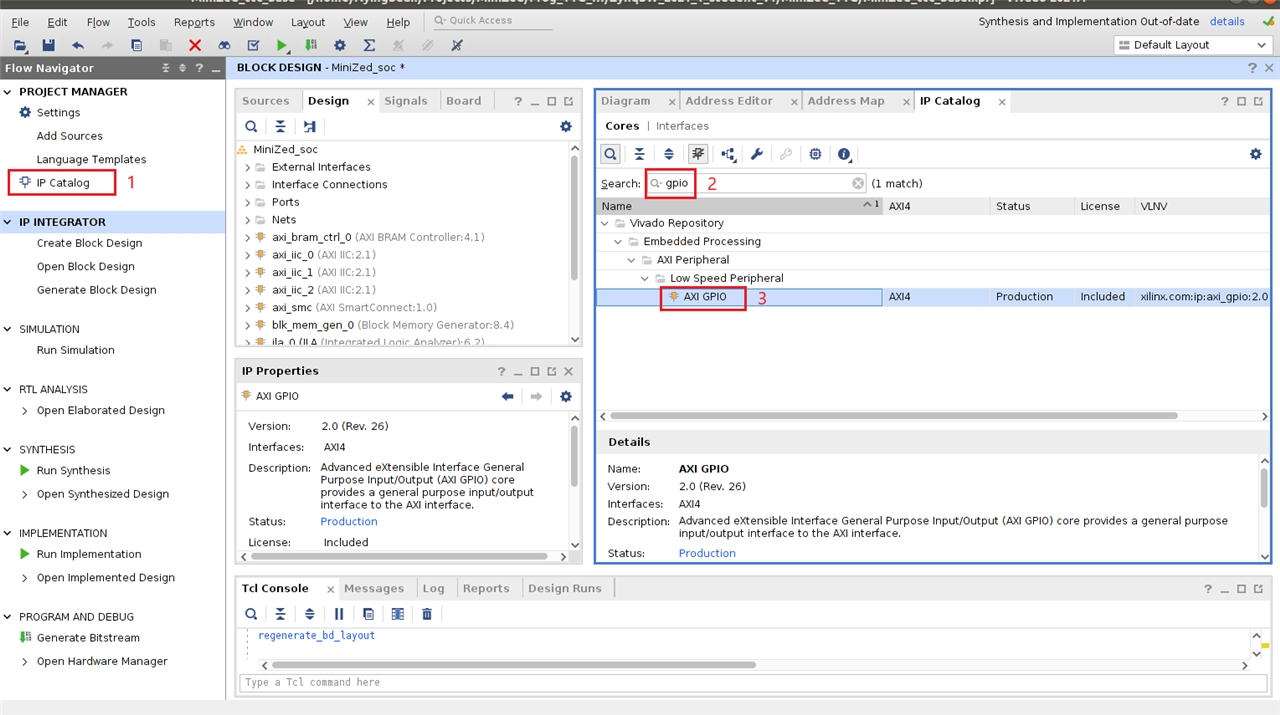This screenshot has height=715, width=1280.
Task: Click Generate Bitstream in the Flow Navigator
Action: coord(88,638)
